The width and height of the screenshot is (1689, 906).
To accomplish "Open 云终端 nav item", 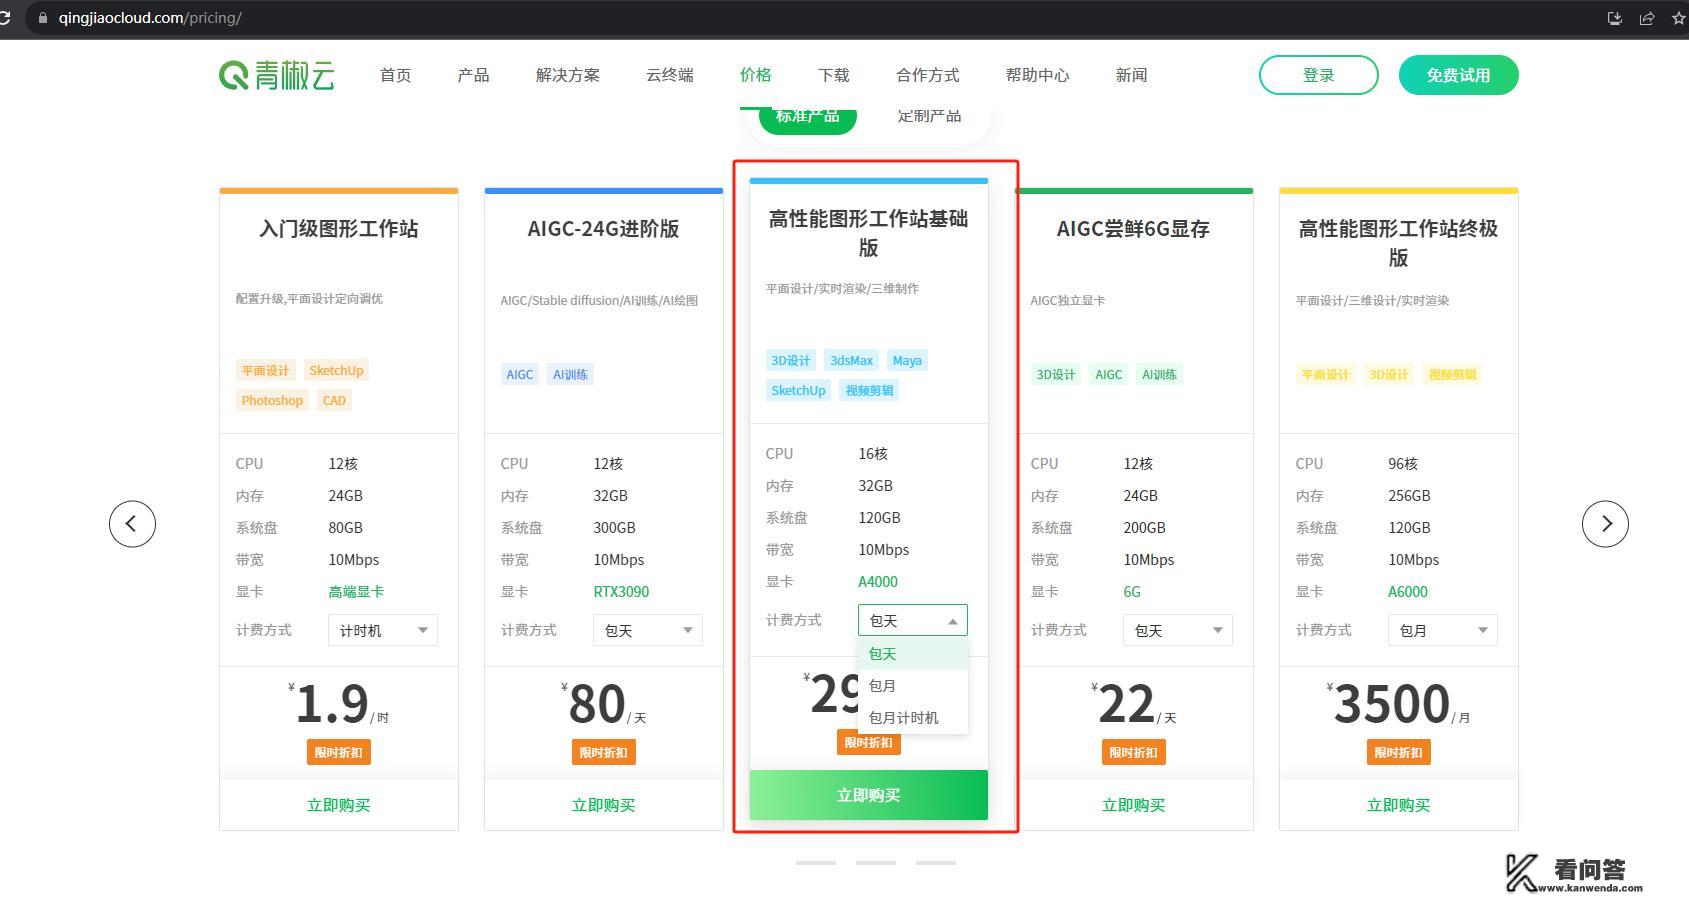I will coord(670,75).
